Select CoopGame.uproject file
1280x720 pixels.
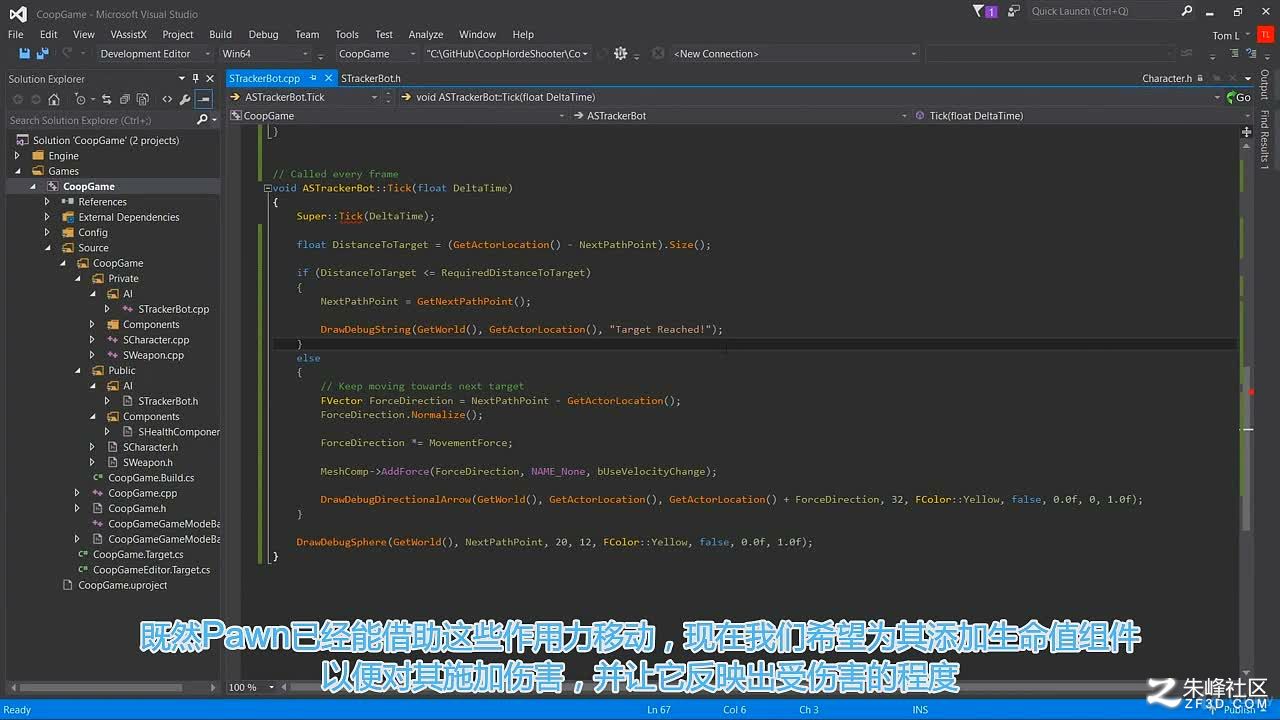[122, 585]
